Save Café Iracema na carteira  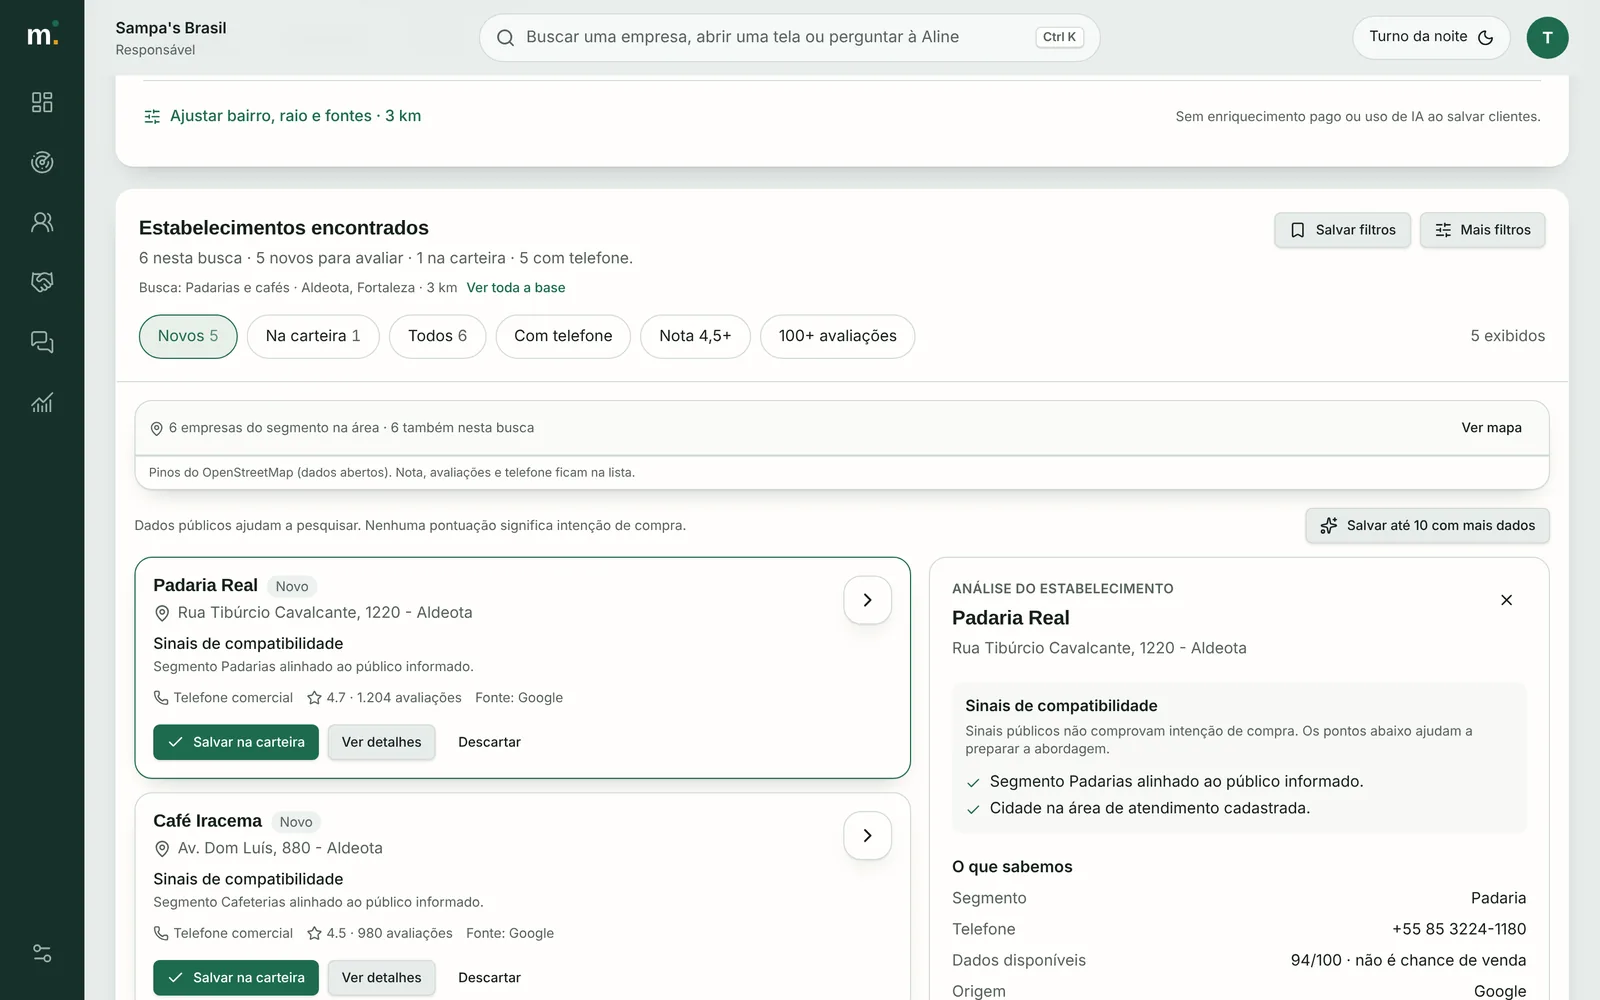(236, 978)
